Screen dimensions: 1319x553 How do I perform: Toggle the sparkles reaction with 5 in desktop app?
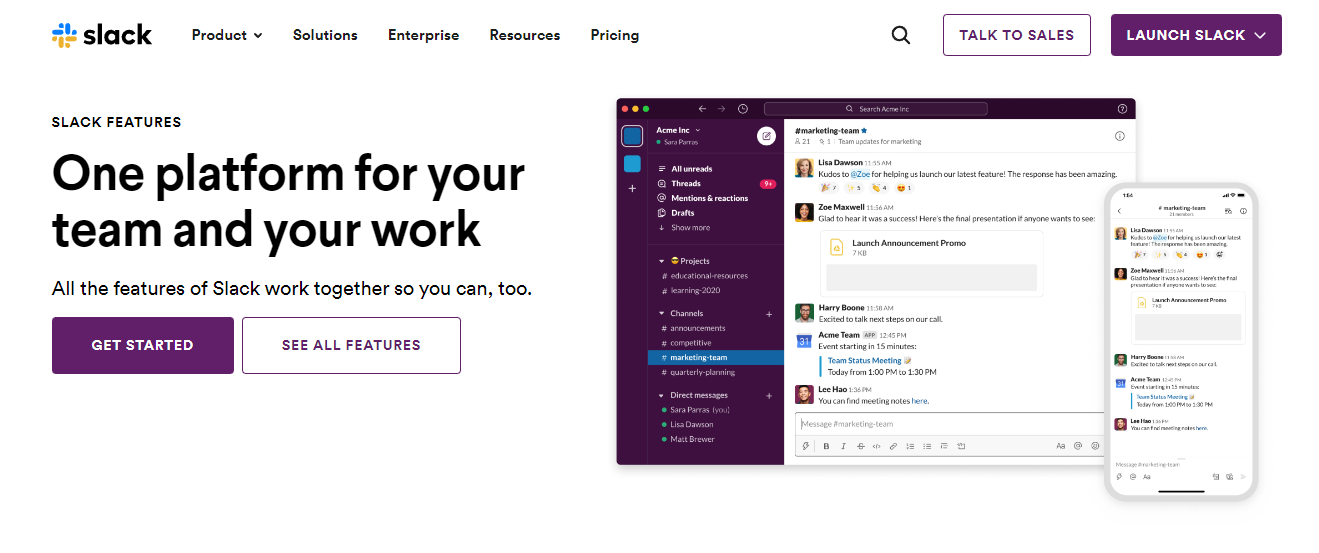point(854,187)
